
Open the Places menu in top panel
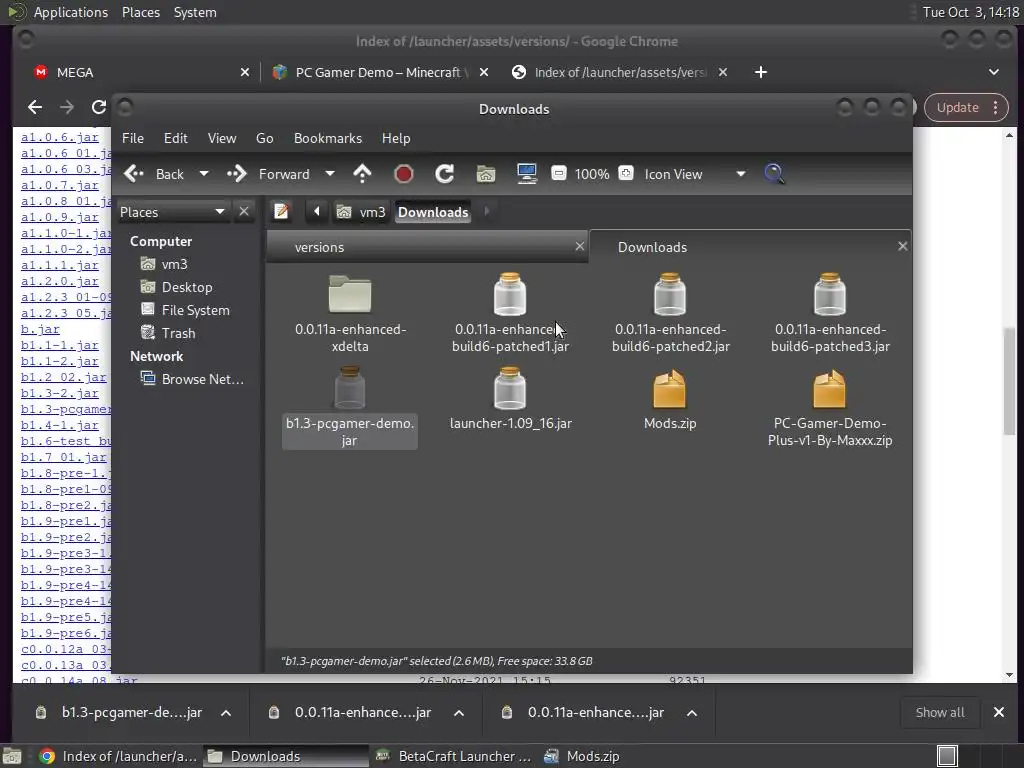click(x=140, y=12)
